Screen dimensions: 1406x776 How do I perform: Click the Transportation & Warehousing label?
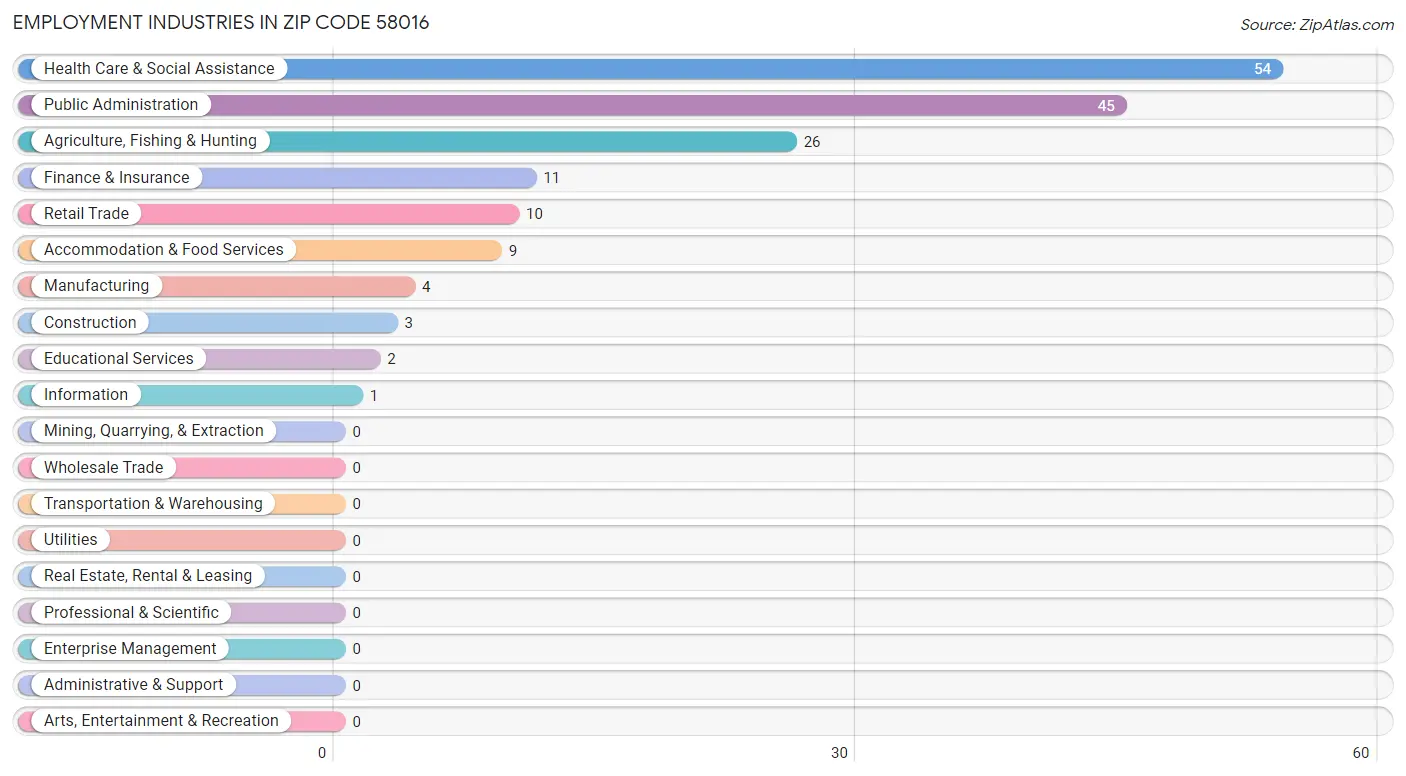[153, 504]
